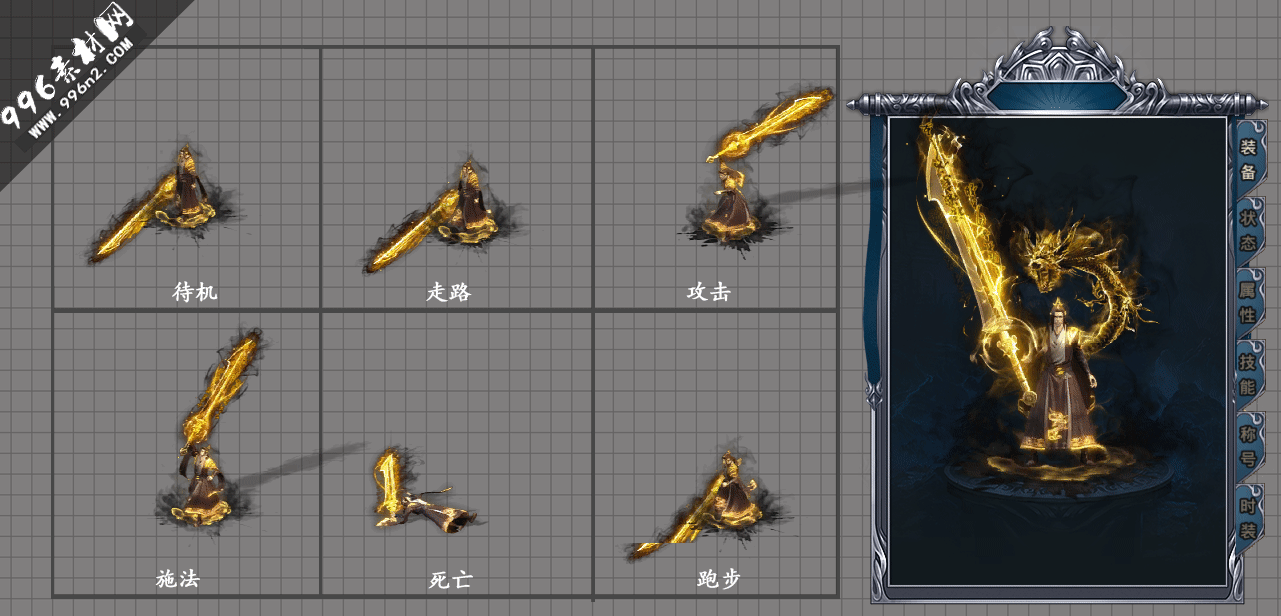Open the 装备 equipment tab
The height and width of the screenshot is (616, 1281).
coord(1248,157)
